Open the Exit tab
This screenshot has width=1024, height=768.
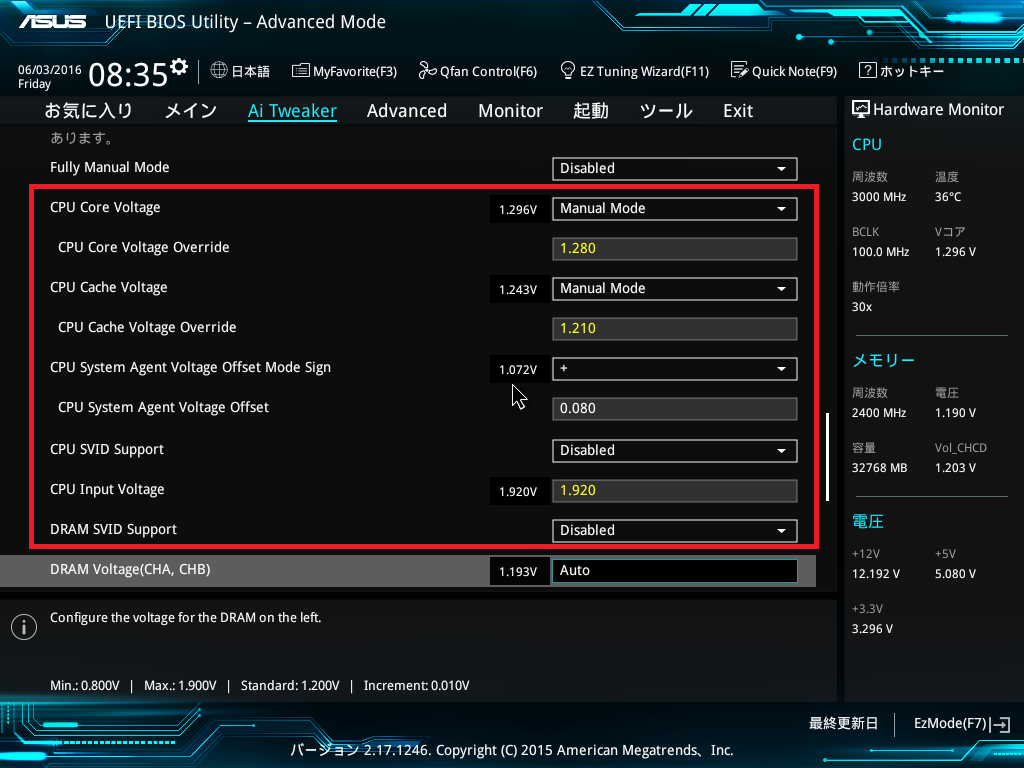point(738,111)
